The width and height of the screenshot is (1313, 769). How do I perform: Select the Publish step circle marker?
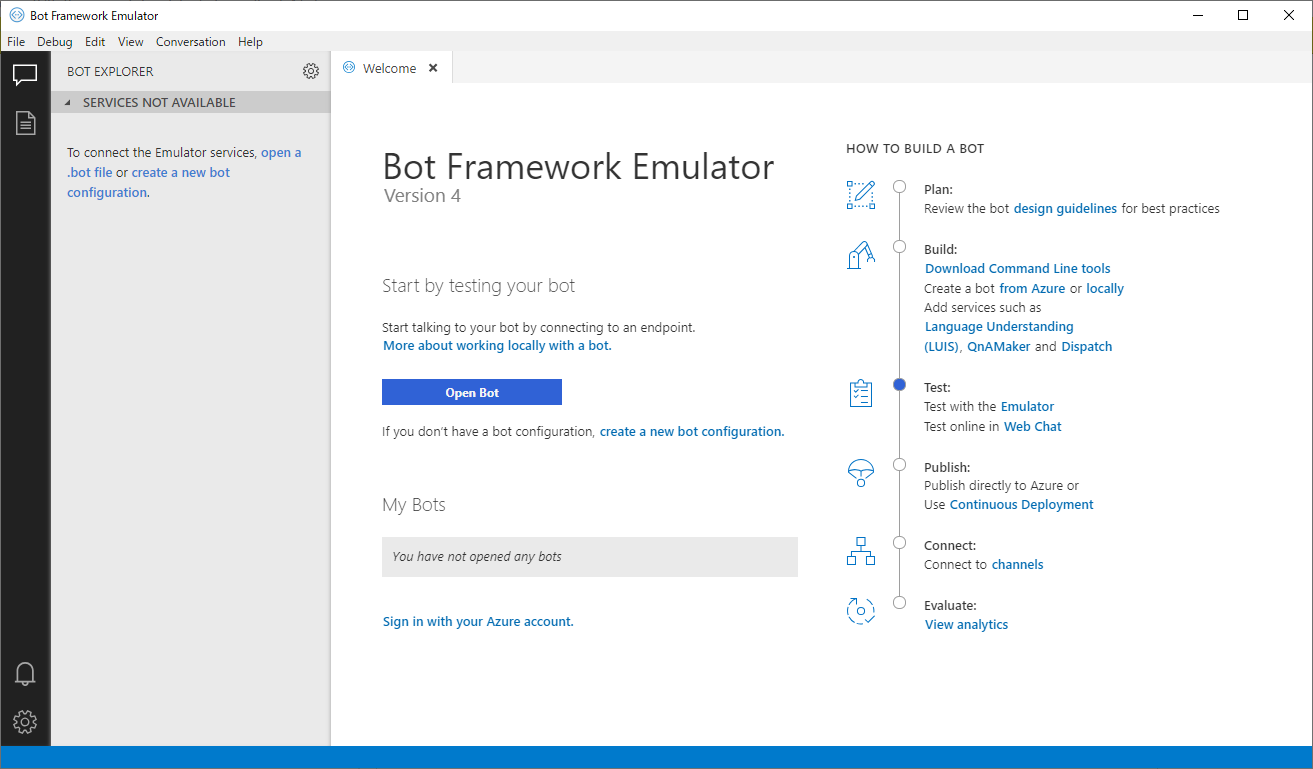pos(900,464)
